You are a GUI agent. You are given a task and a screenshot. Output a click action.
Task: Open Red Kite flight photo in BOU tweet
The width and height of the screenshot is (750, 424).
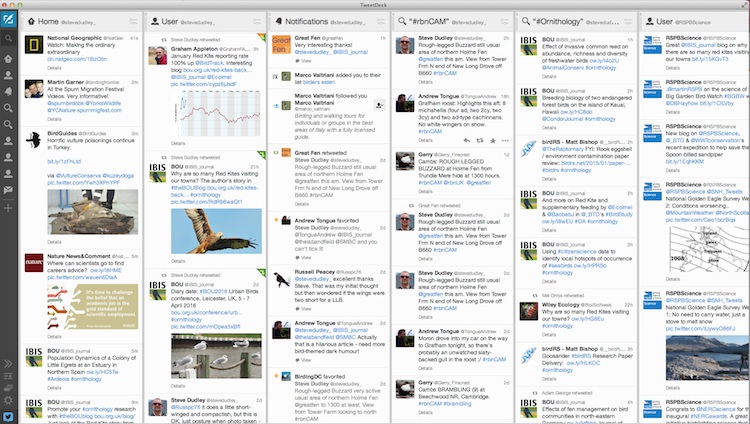point(216,231)
